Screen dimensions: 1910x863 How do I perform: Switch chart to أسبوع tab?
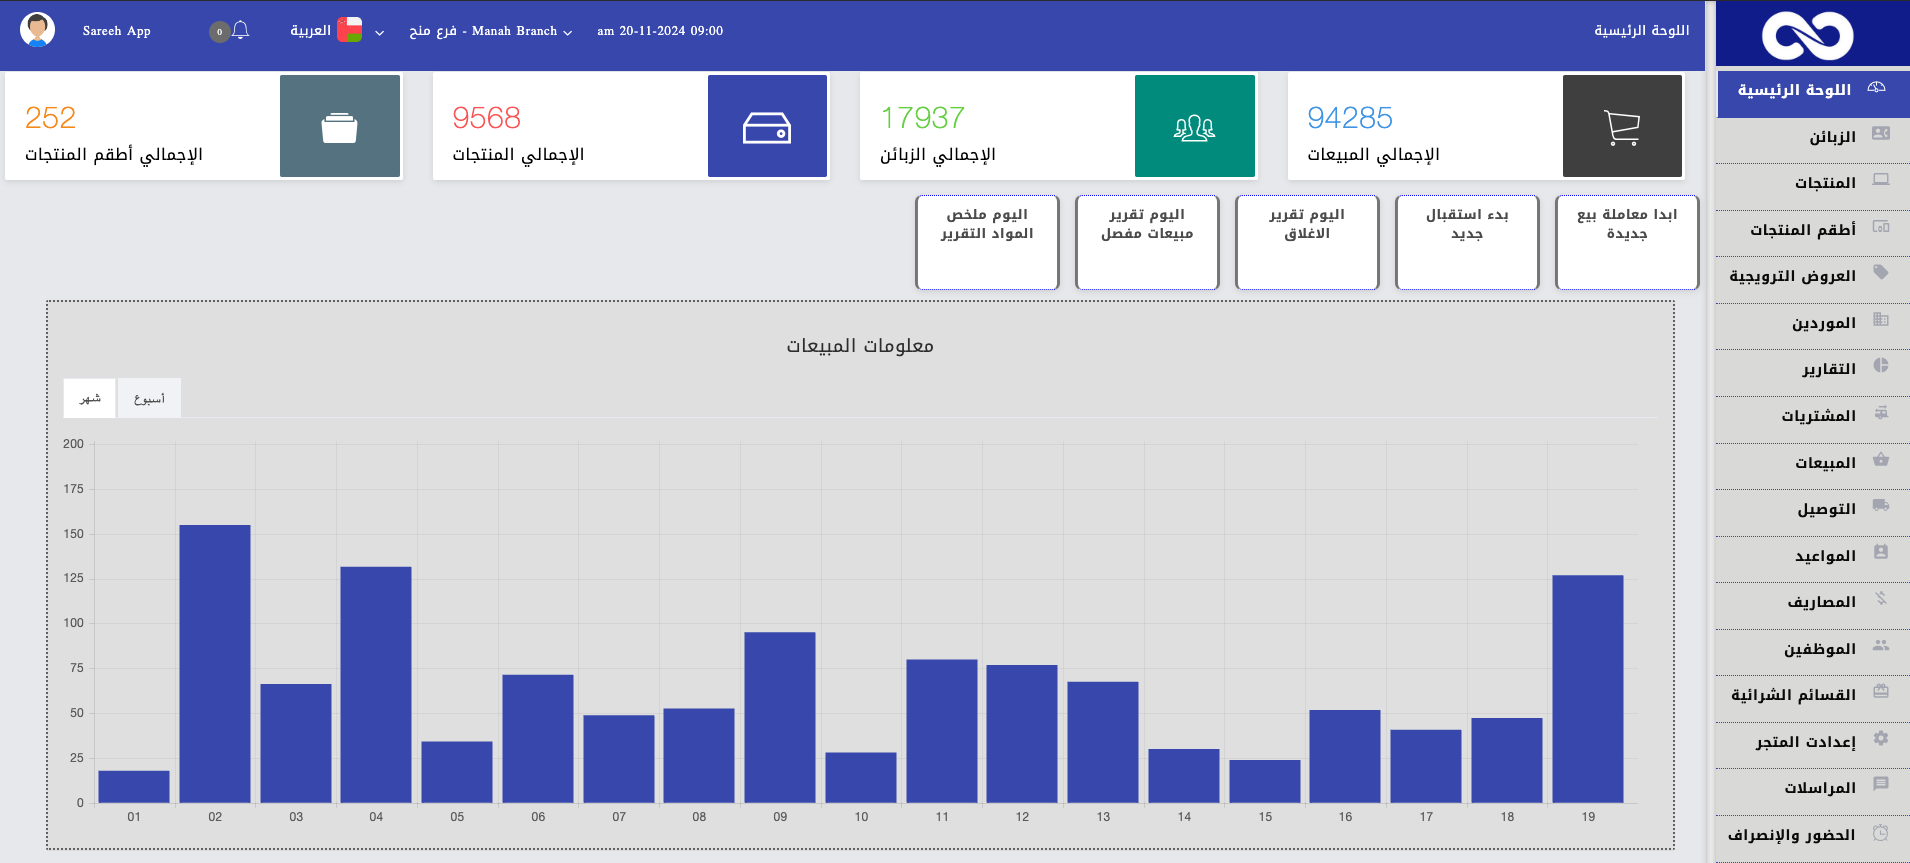(149, 398)
